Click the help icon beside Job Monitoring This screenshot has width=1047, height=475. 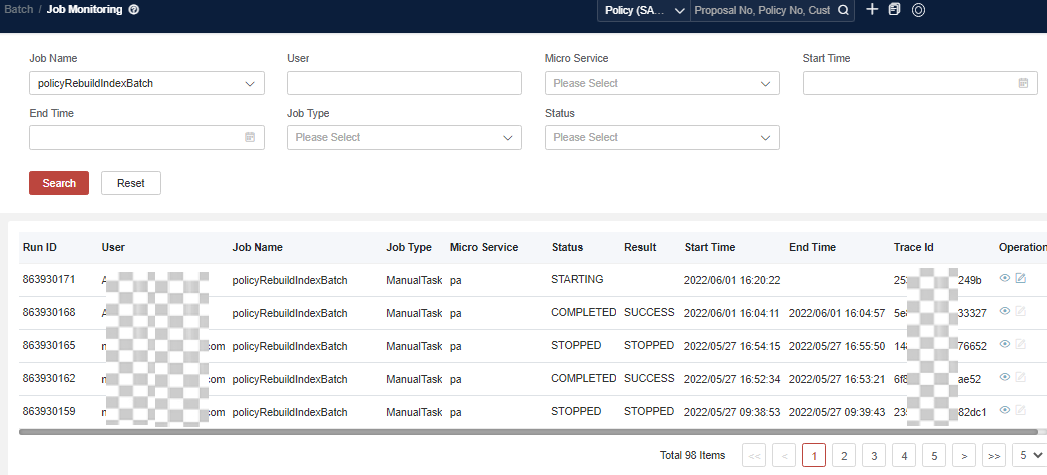tap(134, 10)
